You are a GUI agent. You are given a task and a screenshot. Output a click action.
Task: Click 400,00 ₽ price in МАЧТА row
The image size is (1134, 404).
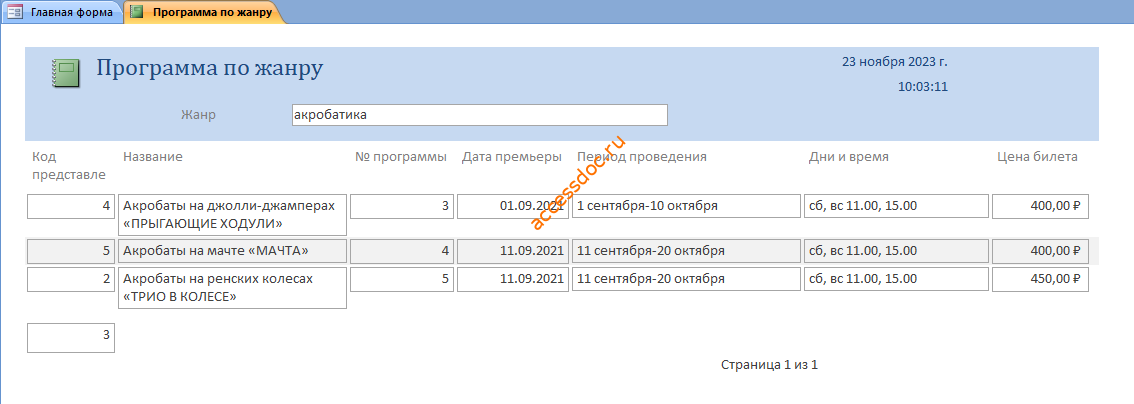click(1040, 252)
